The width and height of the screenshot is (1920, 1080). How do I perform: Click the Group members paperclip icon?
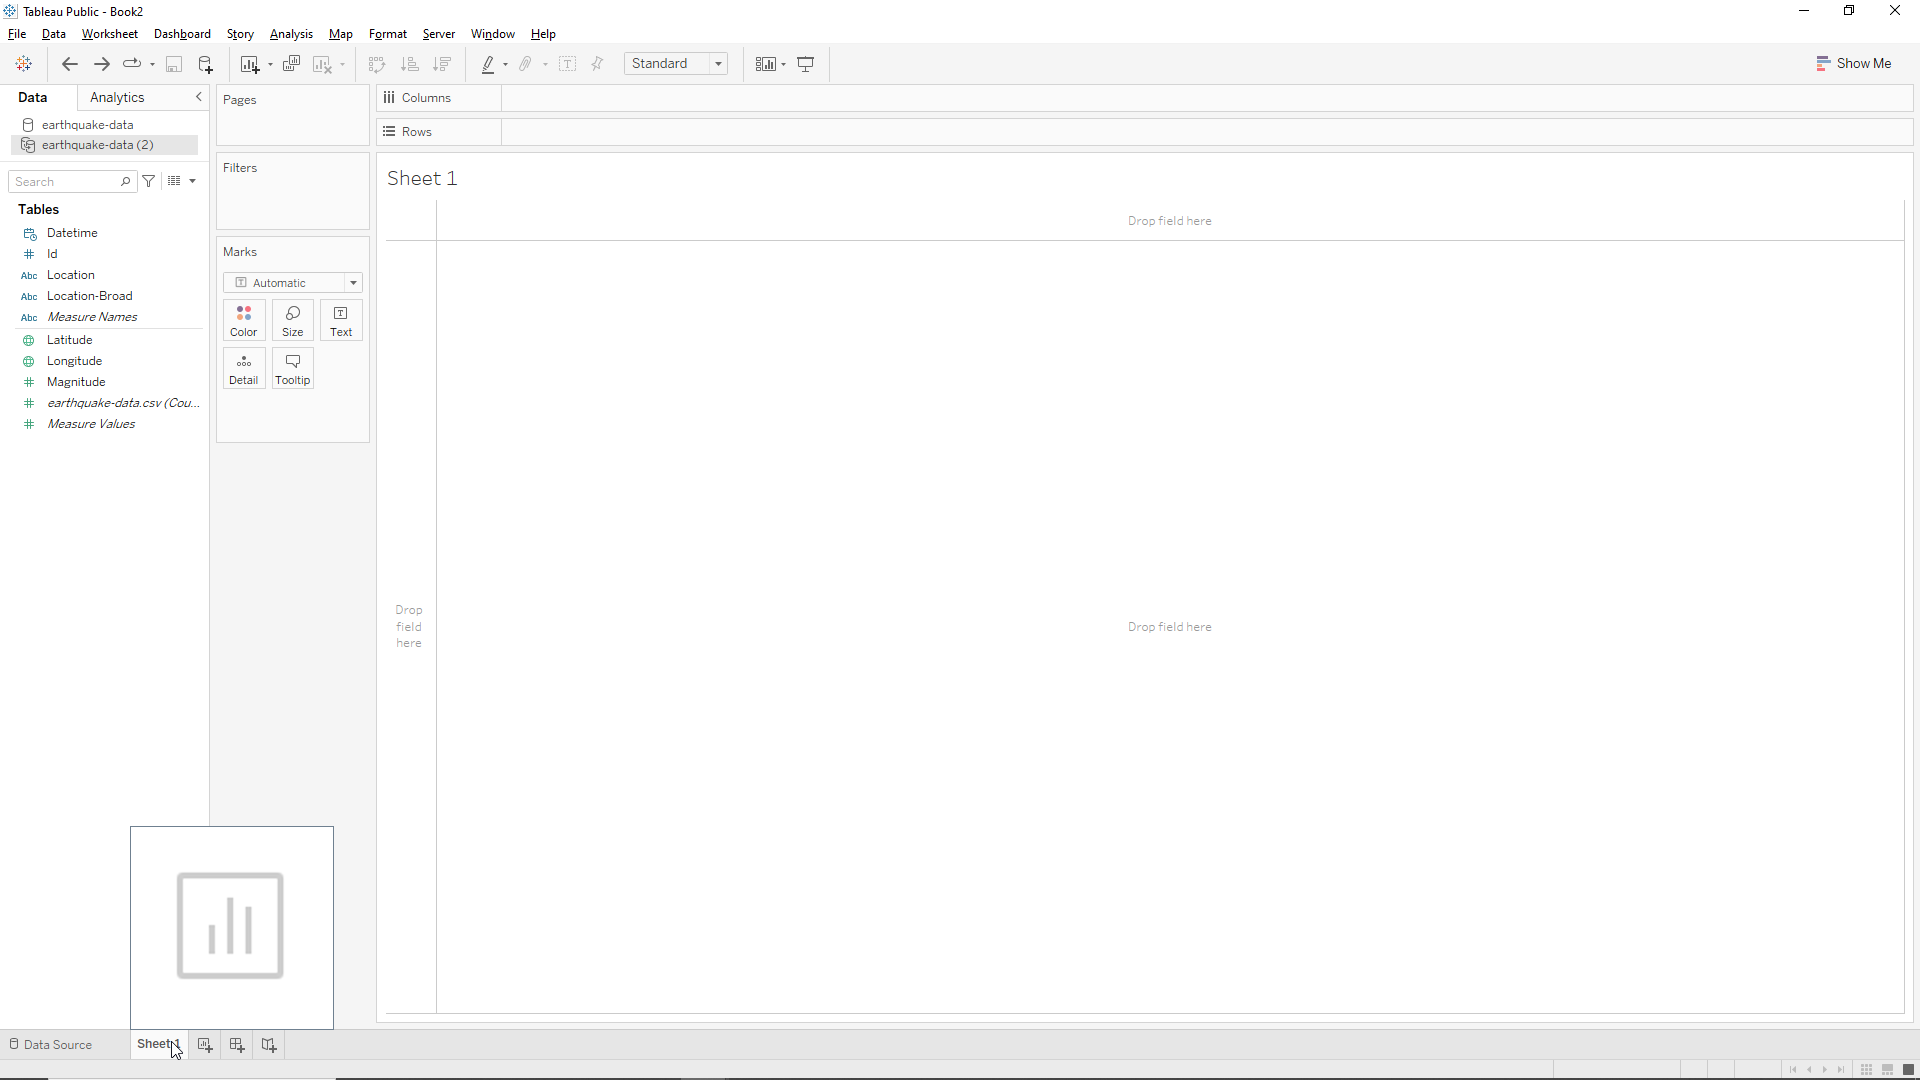(526, 64)
